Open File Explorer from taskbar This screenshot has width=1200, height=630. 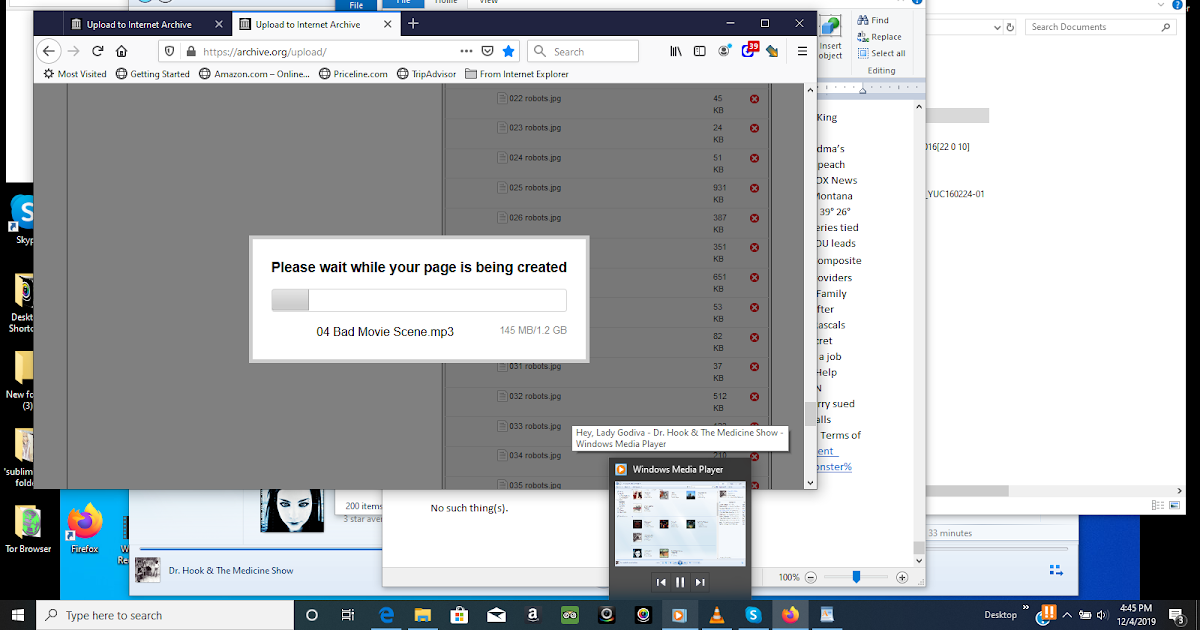tap(422, 615)
